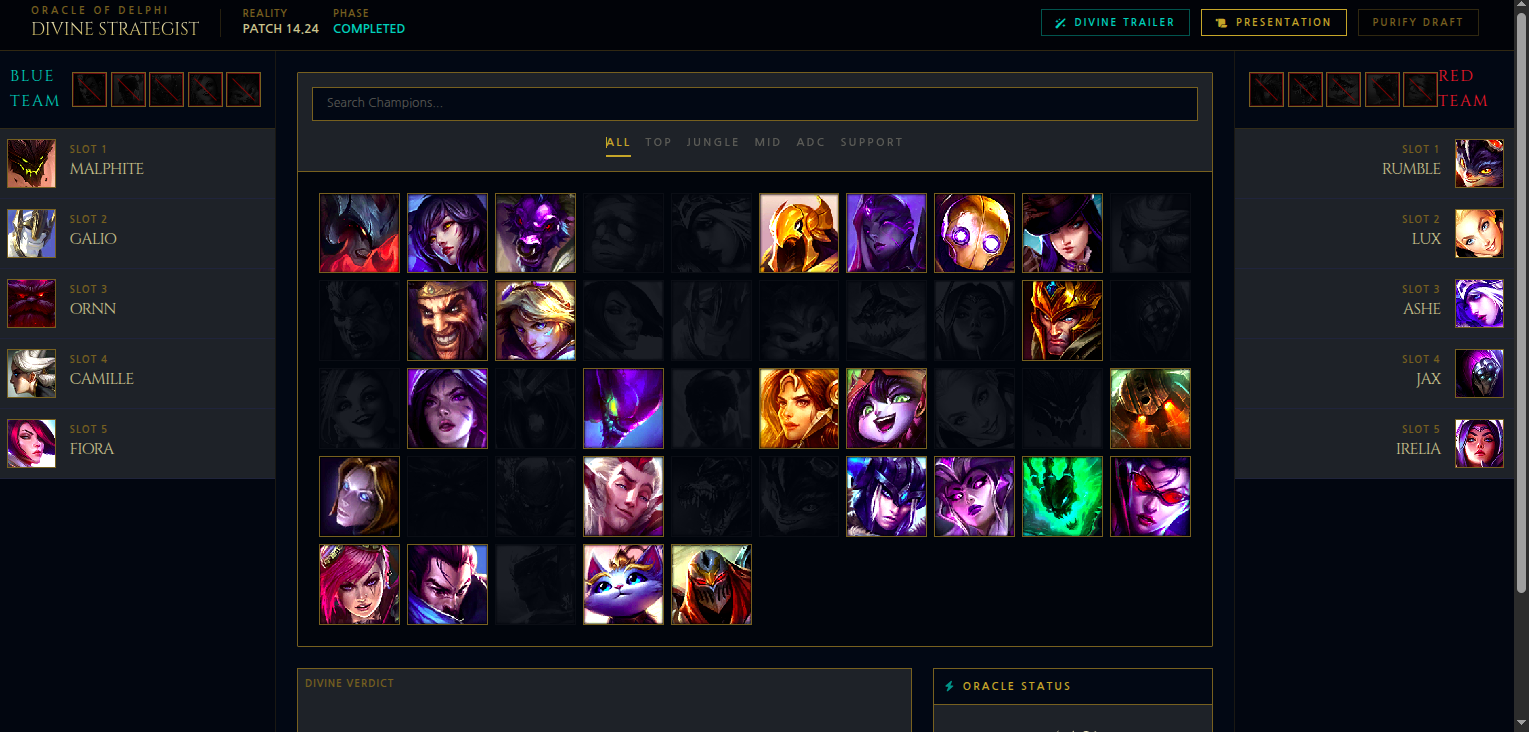Choose the Blitzcrank champion portrait
This screenshot has width=1529, height=732.
(974, 233)
